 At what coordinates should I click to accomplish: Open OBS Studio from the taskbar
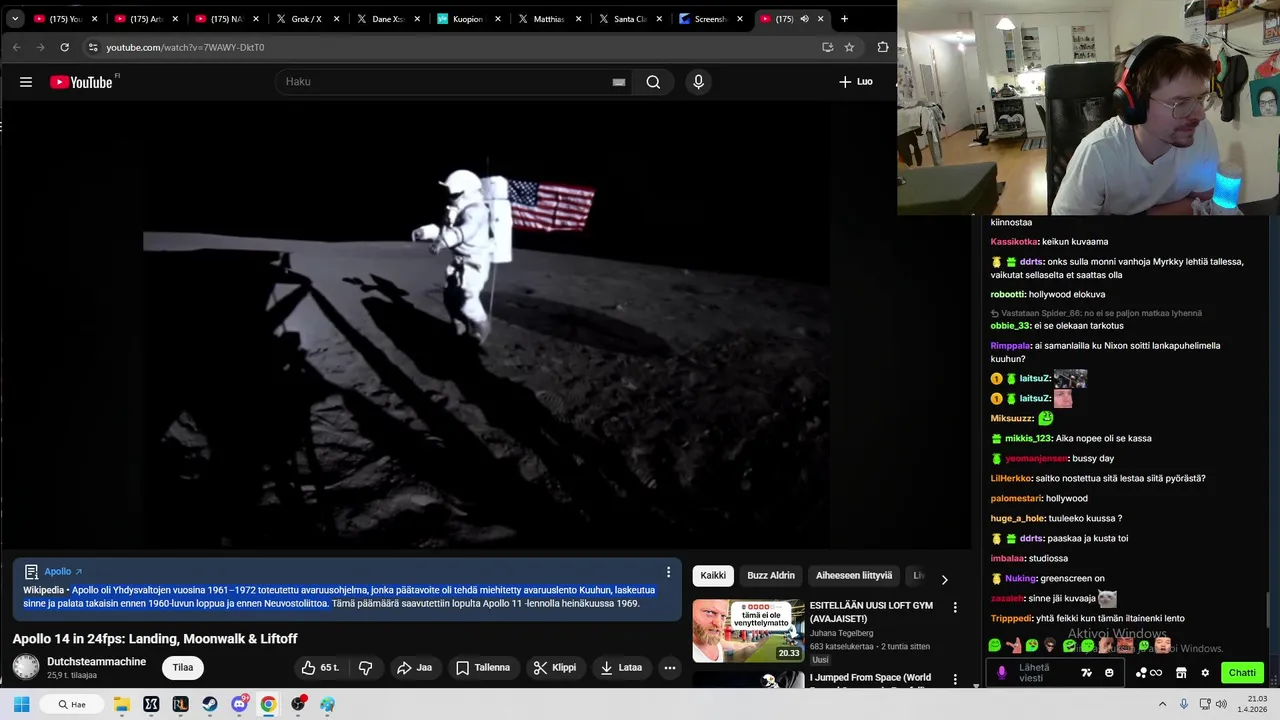pos(298,704)
